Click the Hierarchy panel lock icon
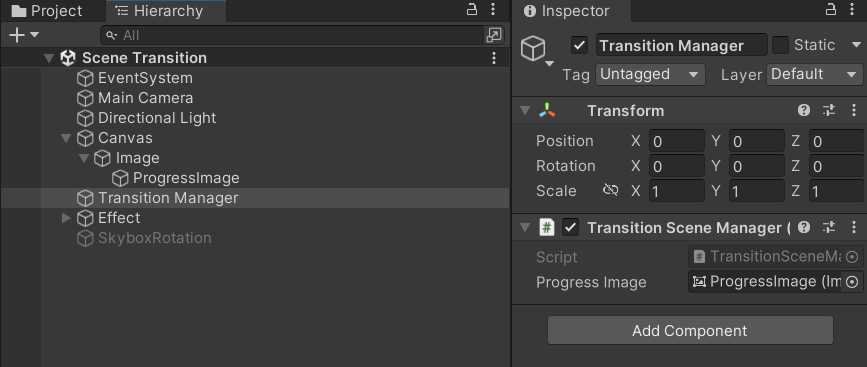The image size is (867, 367). coord(472,10)
